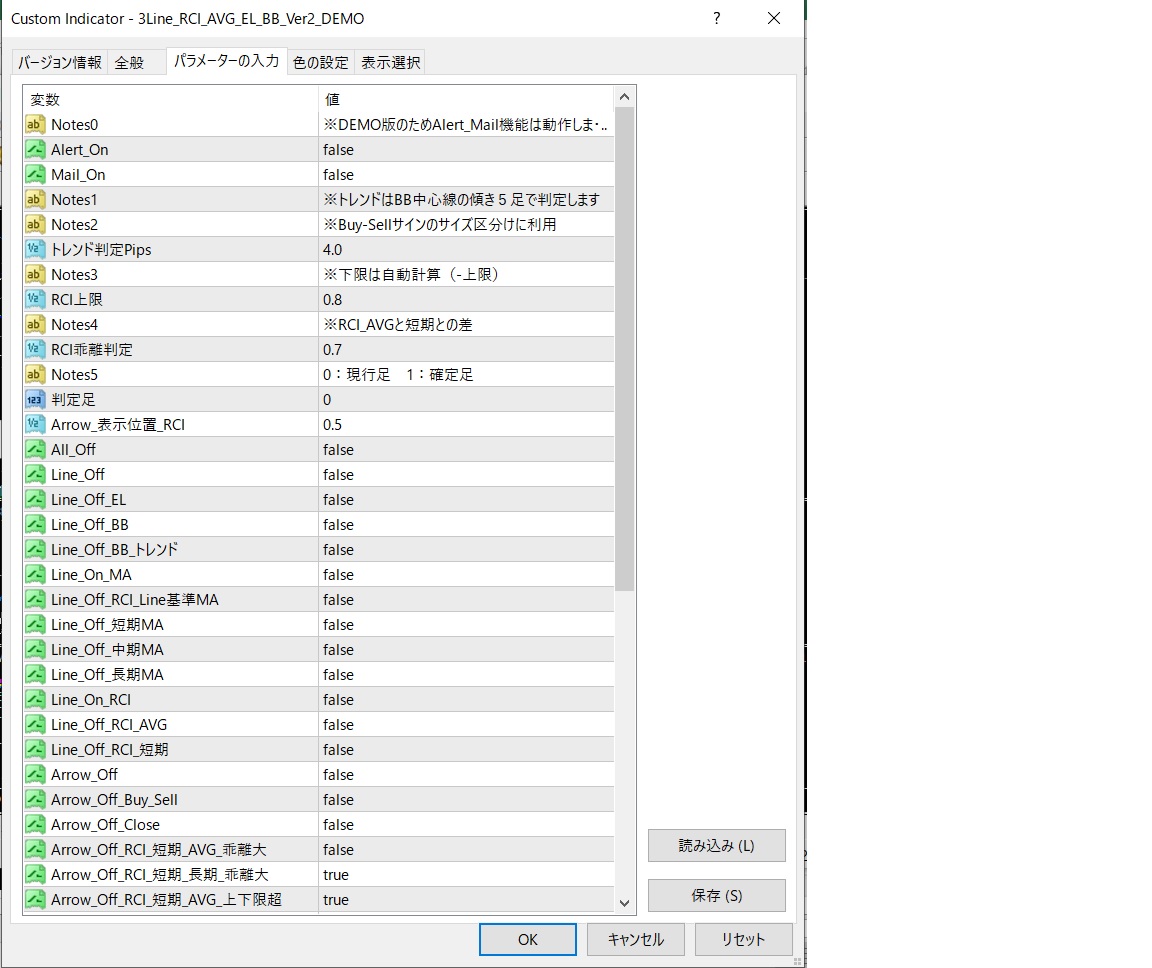The height and width of the screenshot is (968, 1152).
Task: Select the Line_Off_短期MA row name
Action: [107, 624]
